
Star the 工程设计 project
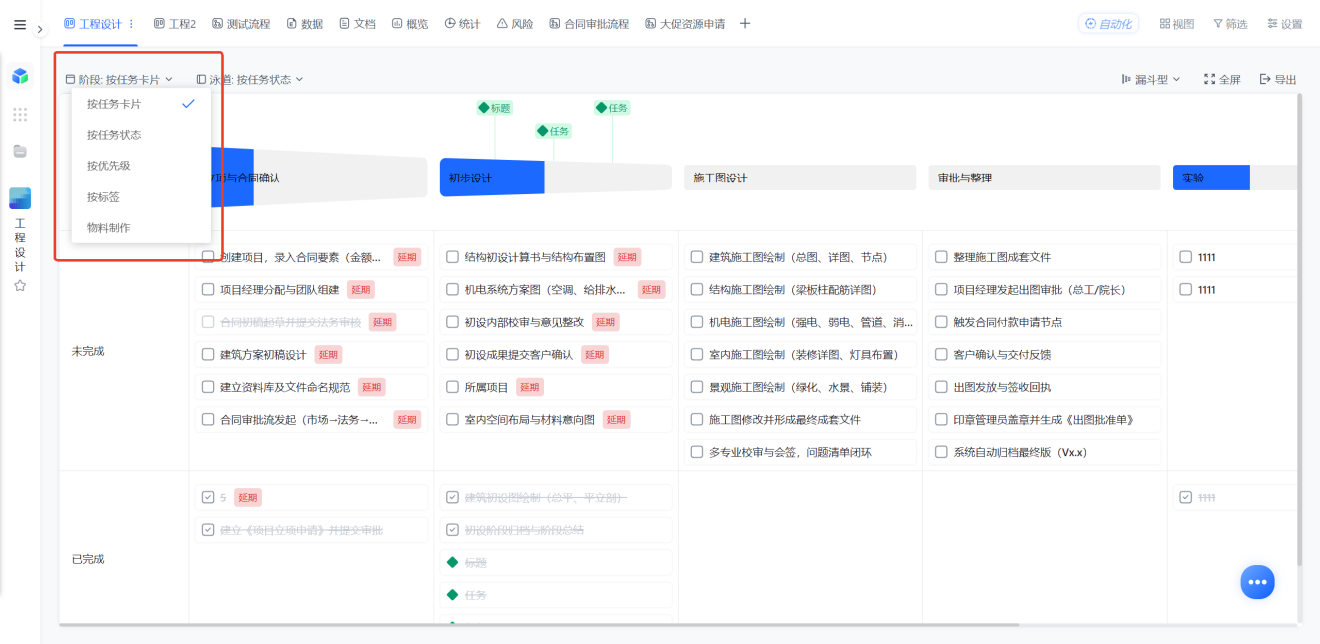(20, 286)
